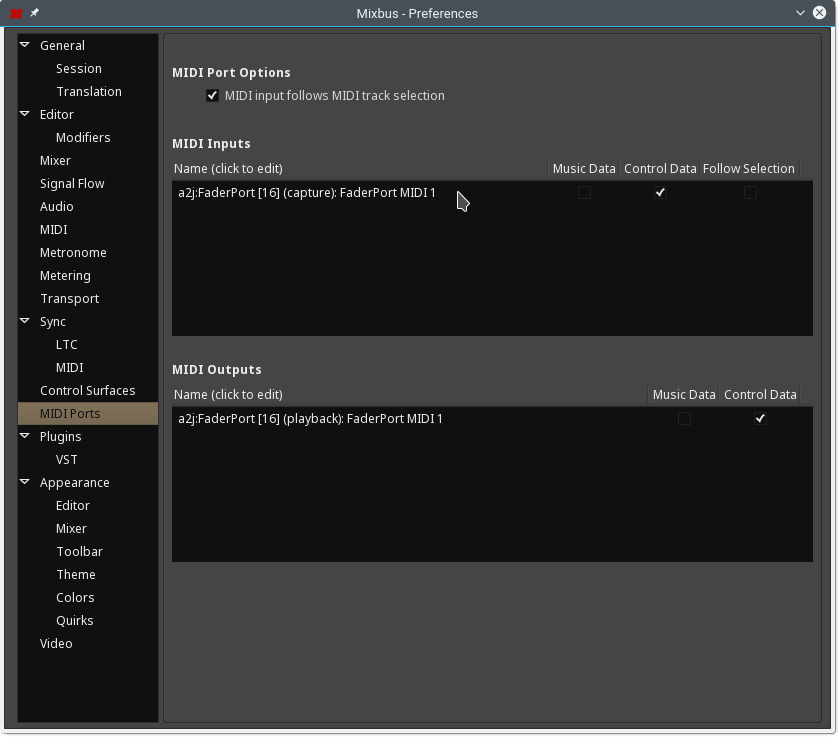Viewport: 840px width, 738px height.
Task: Collapse the Appearance tree section
Action: (x=25, y=483)
